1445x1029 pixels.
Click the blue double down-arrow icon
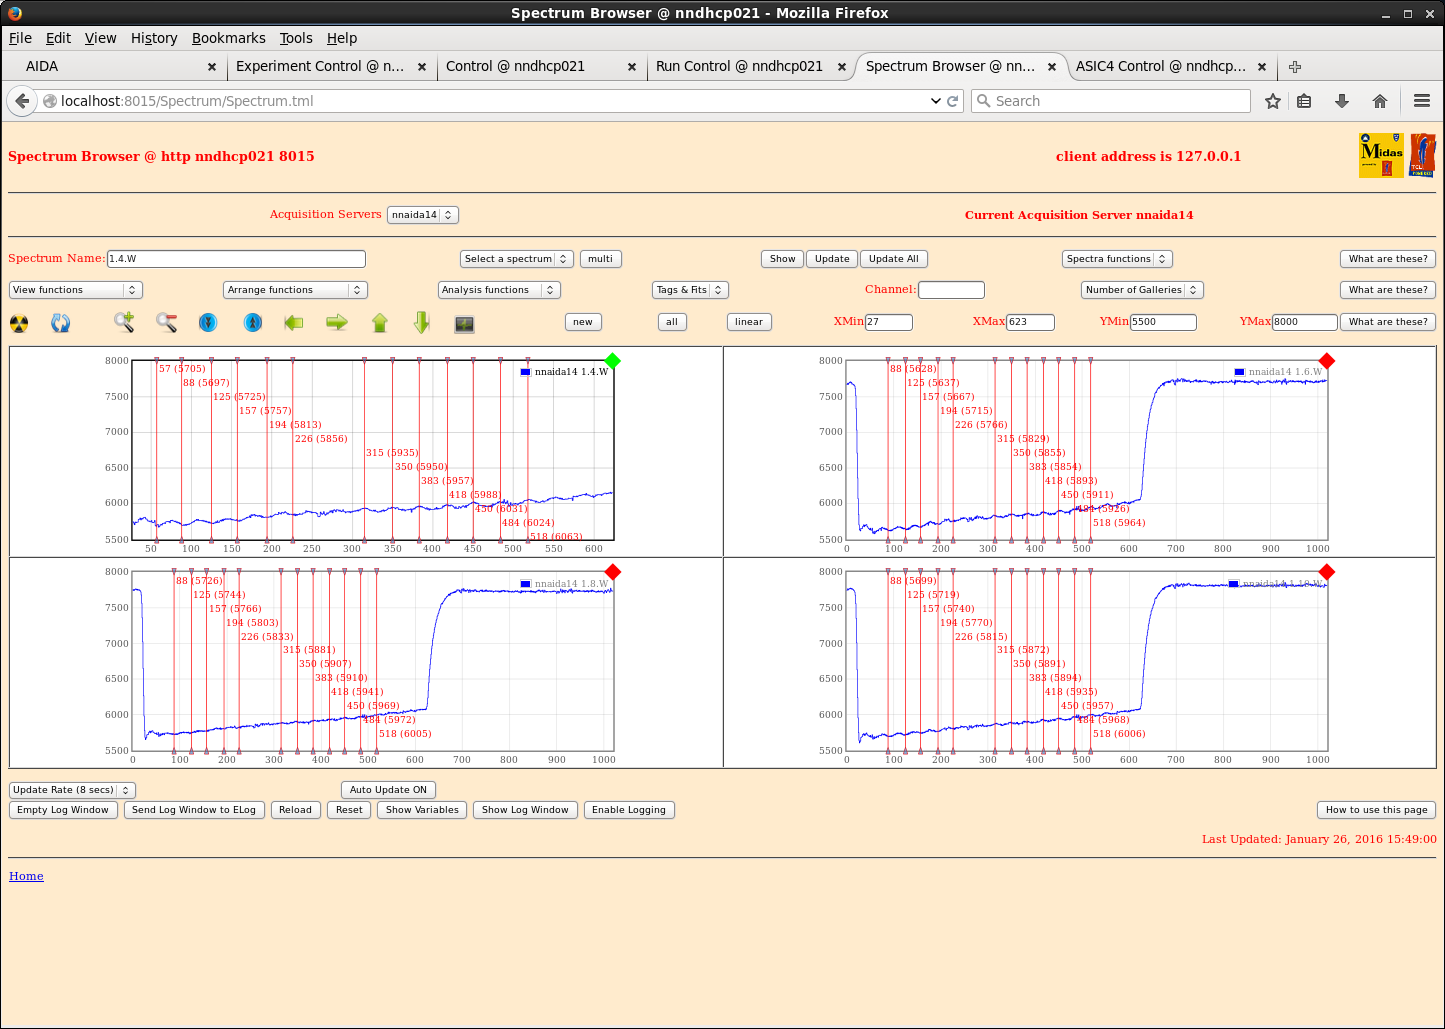208,322
